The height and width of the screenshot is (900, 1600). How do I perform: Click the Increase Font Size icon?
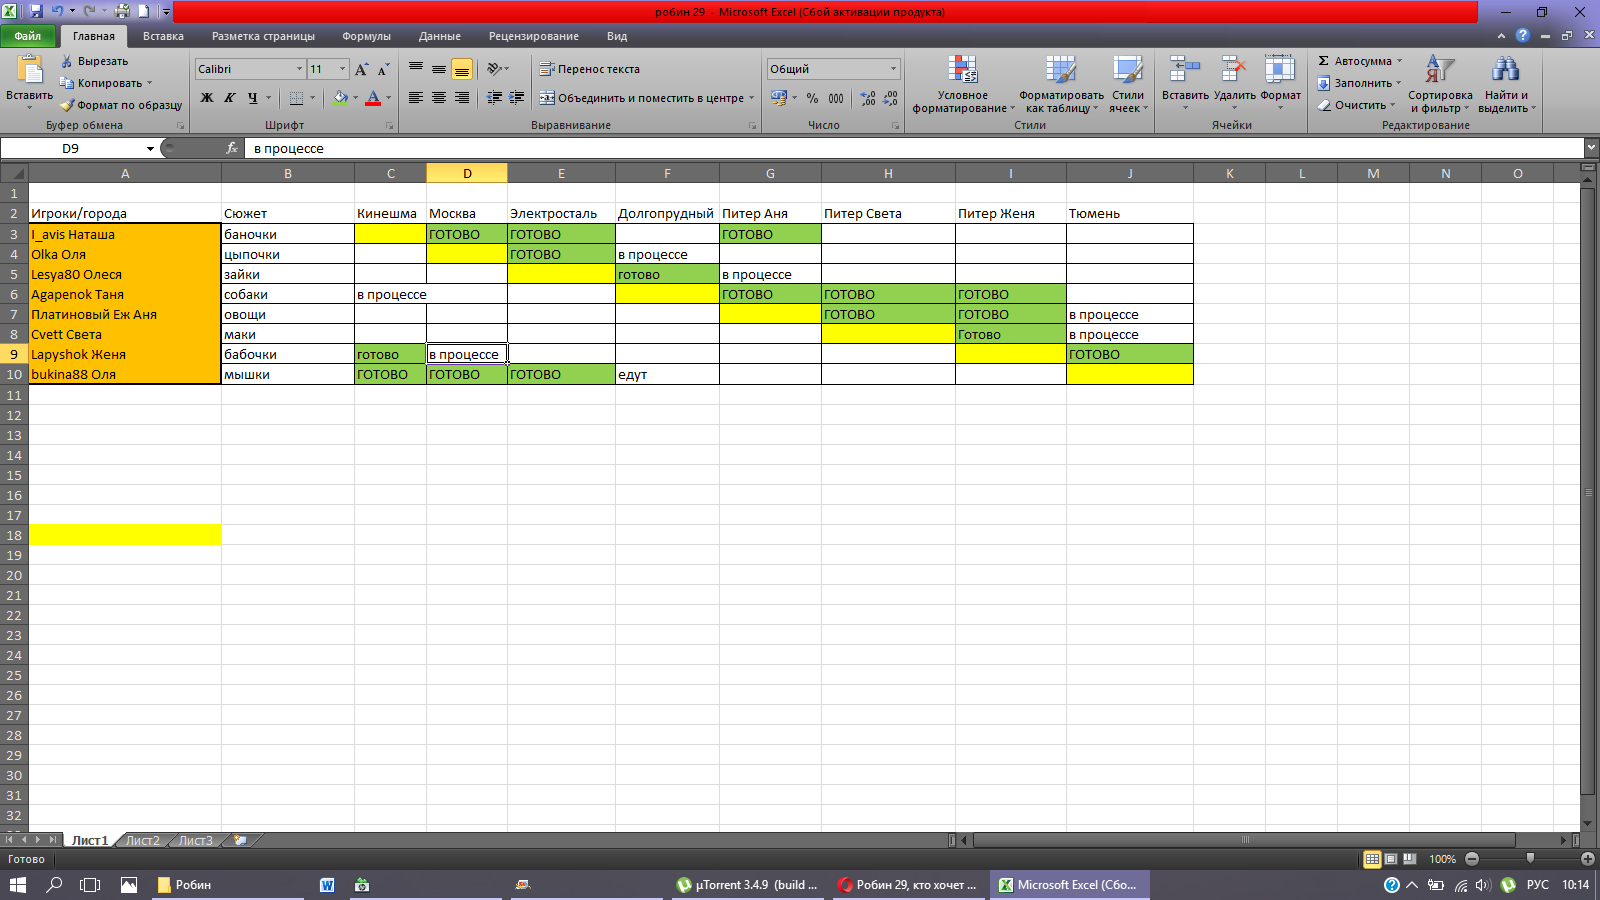[x=361, y=69]
